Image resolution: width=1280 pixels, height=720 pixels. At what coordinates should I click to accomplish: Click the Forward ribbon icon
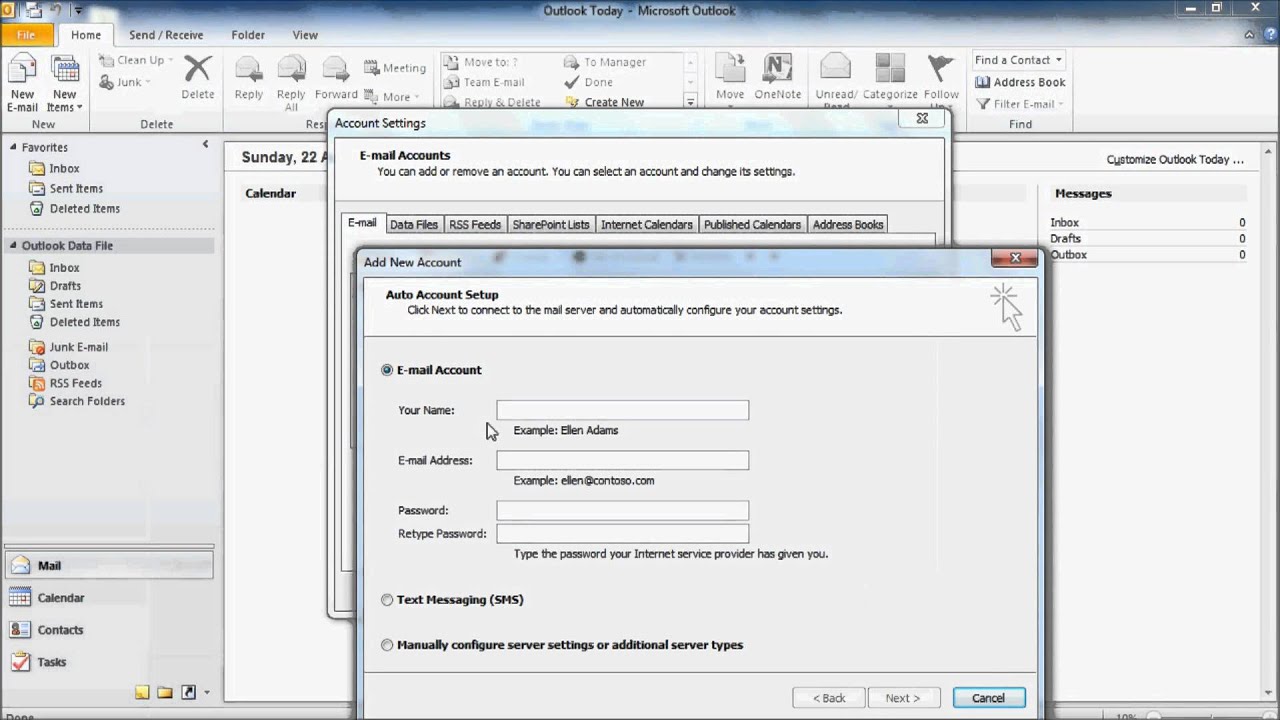[x=335, y=77]
